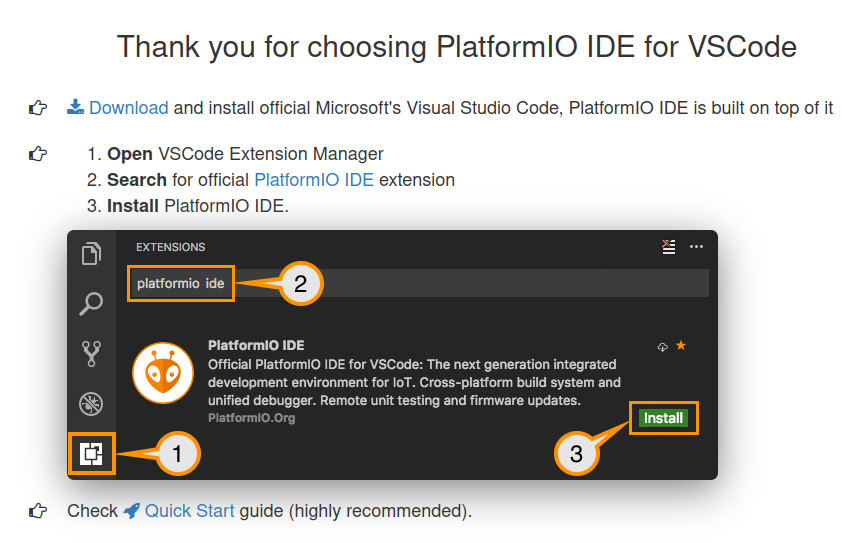The width and height of the screenshot is (842, 543).
Task: Click the cloud download count icon
Action: [x=662, y=346]
